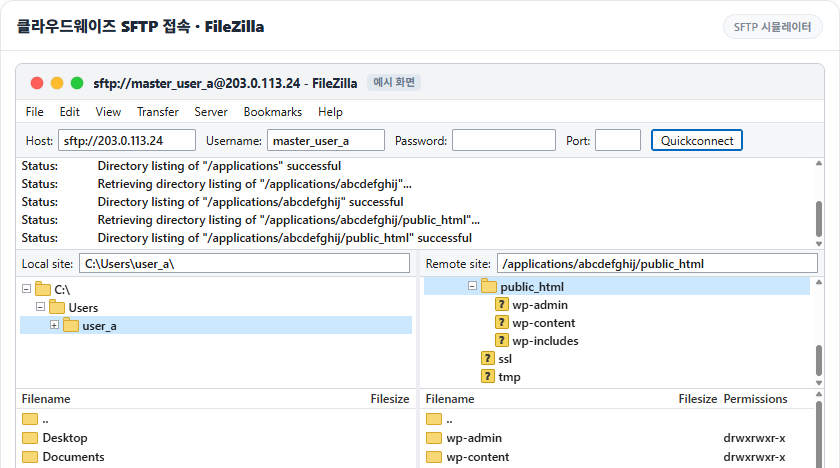
Task: Select wp-content row in remote file list
Action: 619,457
